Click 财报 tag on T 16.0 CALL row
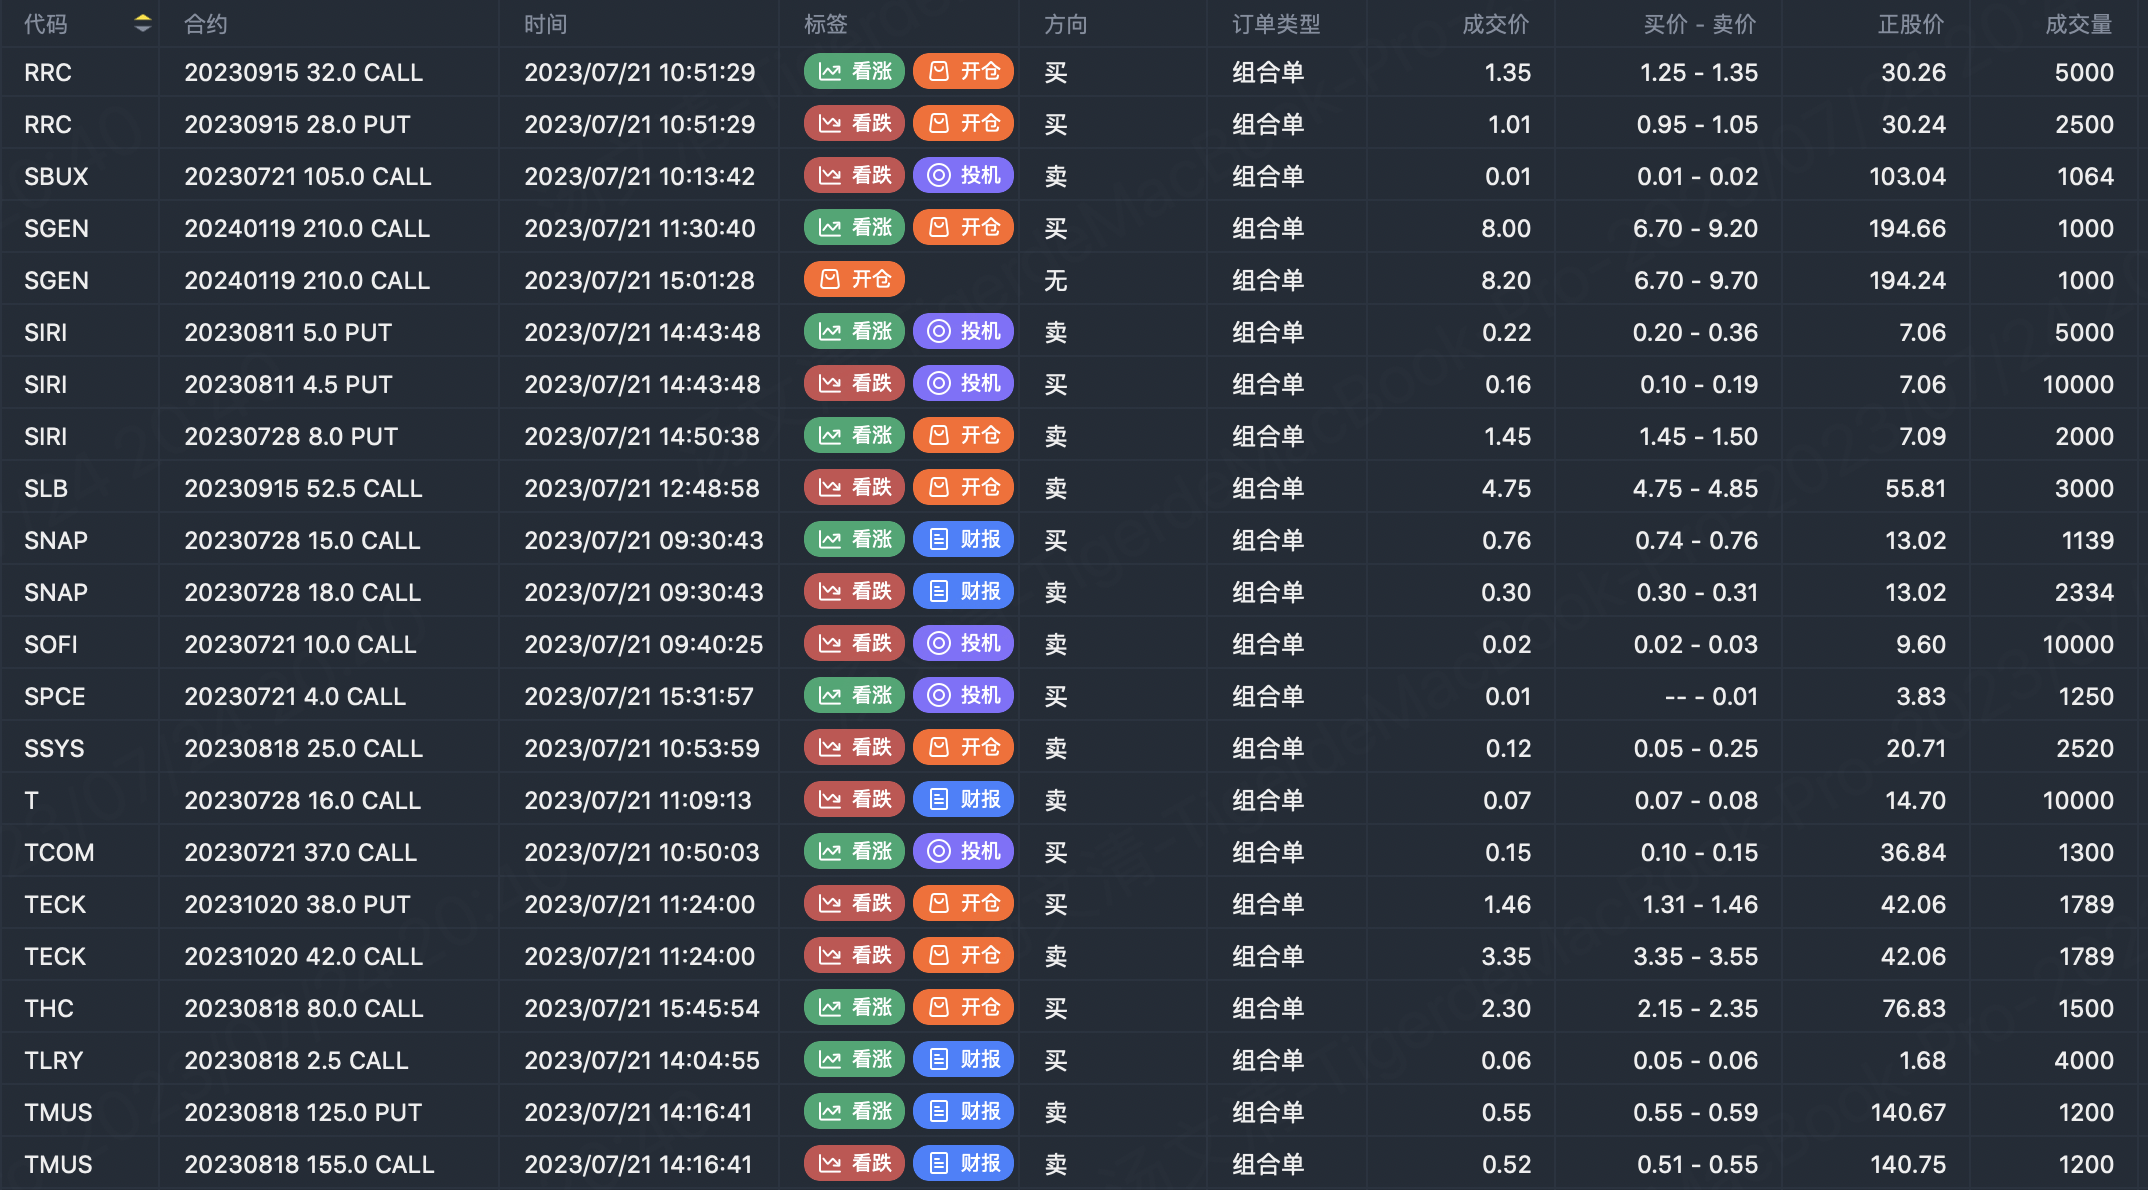 (x=964, y=800)
